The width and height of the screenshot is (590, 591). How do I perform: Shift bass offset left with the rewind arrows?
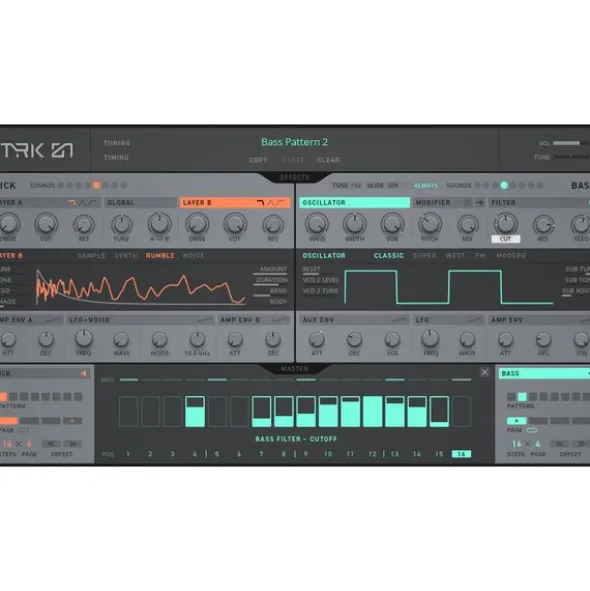click(x=560, y=444)
